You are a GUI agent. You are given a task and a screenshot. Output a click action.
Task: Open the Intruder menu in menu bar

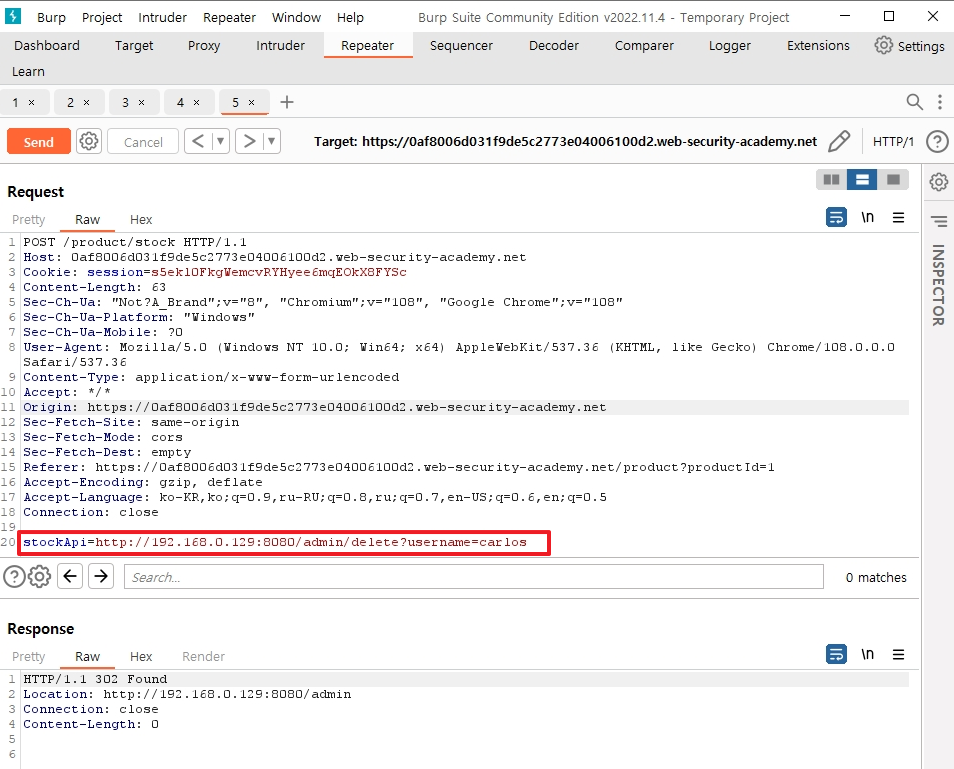(162, 18)
